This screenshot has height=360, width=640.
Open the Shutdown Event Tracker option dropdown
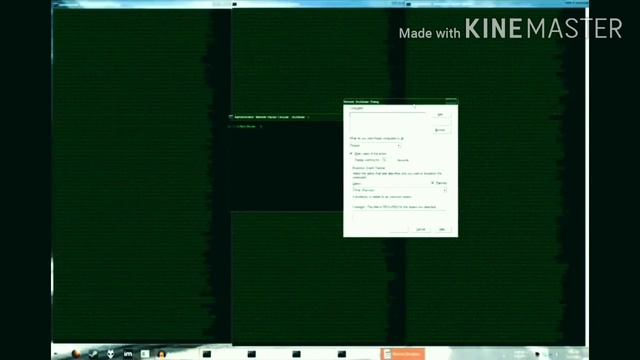click(x=400, y=190)
